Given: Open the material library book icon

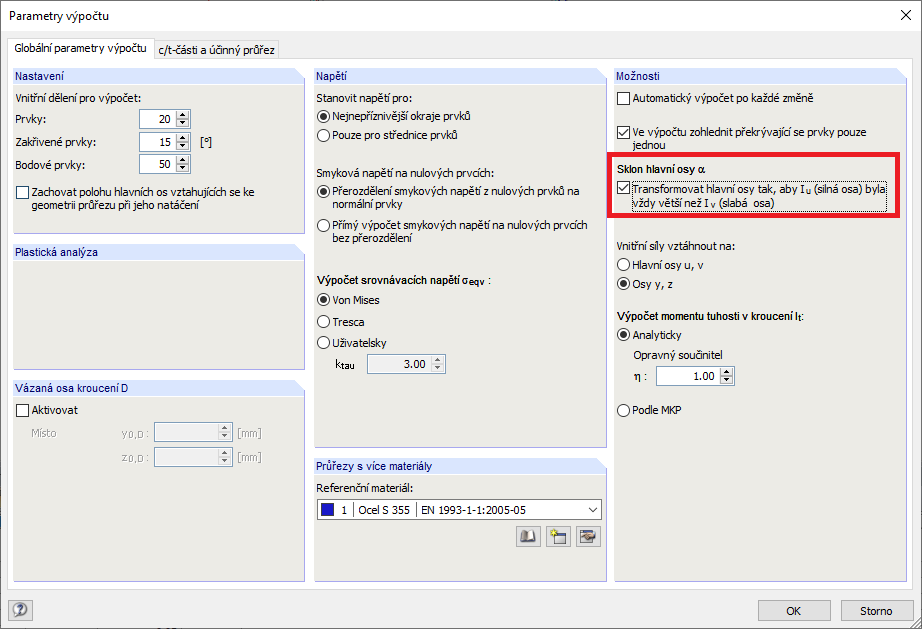Looking at the screenshot, I should [528, 536].
